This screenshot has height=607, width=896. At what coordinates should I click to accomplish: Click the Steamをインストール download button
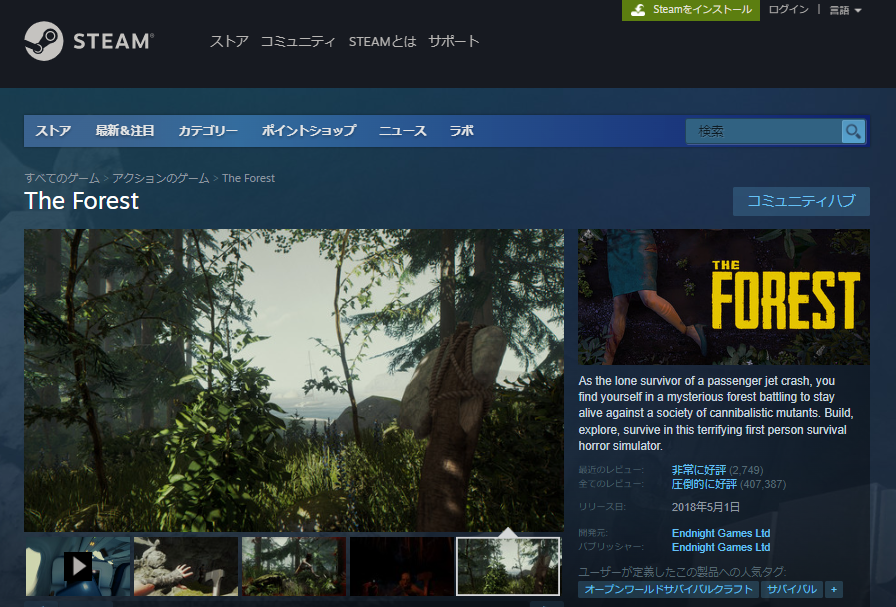(691, 10)
